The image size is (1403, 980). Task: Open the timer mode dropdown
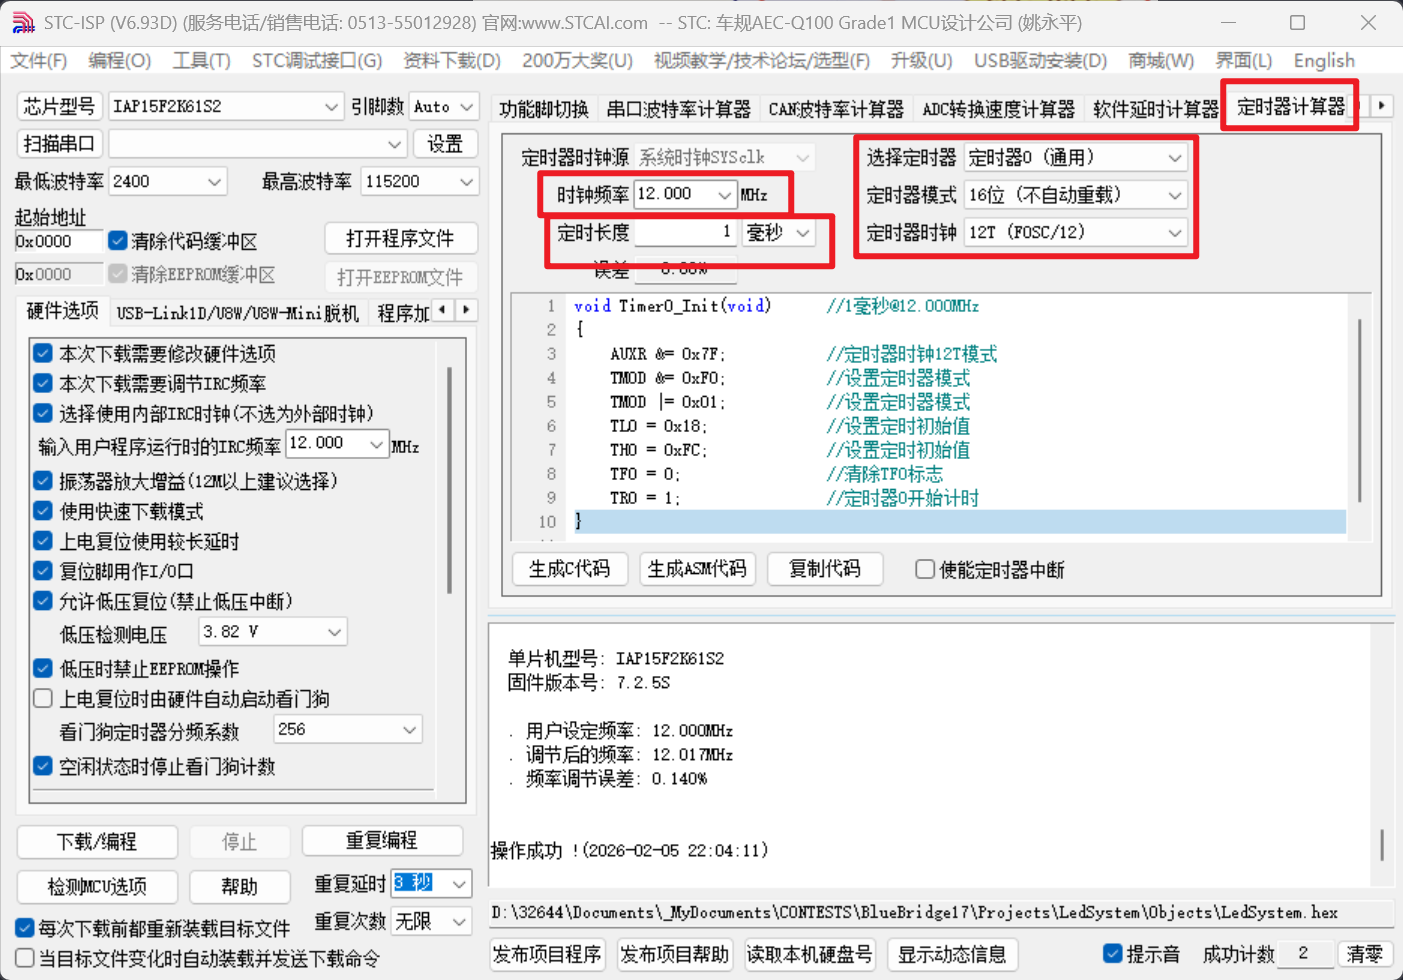pos(1174,195)
